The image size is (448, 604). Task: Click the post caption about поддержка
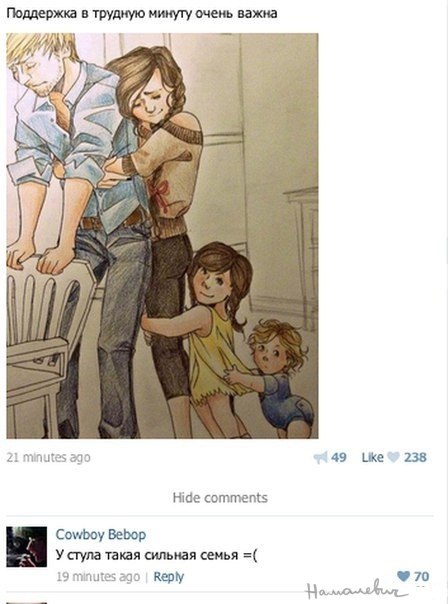click(142, 13)
